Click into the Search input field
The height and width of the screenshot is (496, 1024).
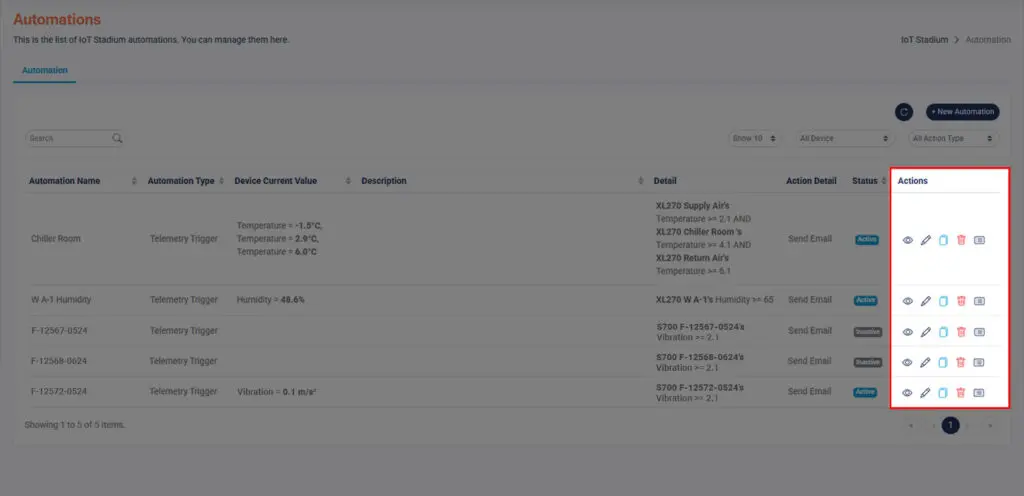pos(69,138)
